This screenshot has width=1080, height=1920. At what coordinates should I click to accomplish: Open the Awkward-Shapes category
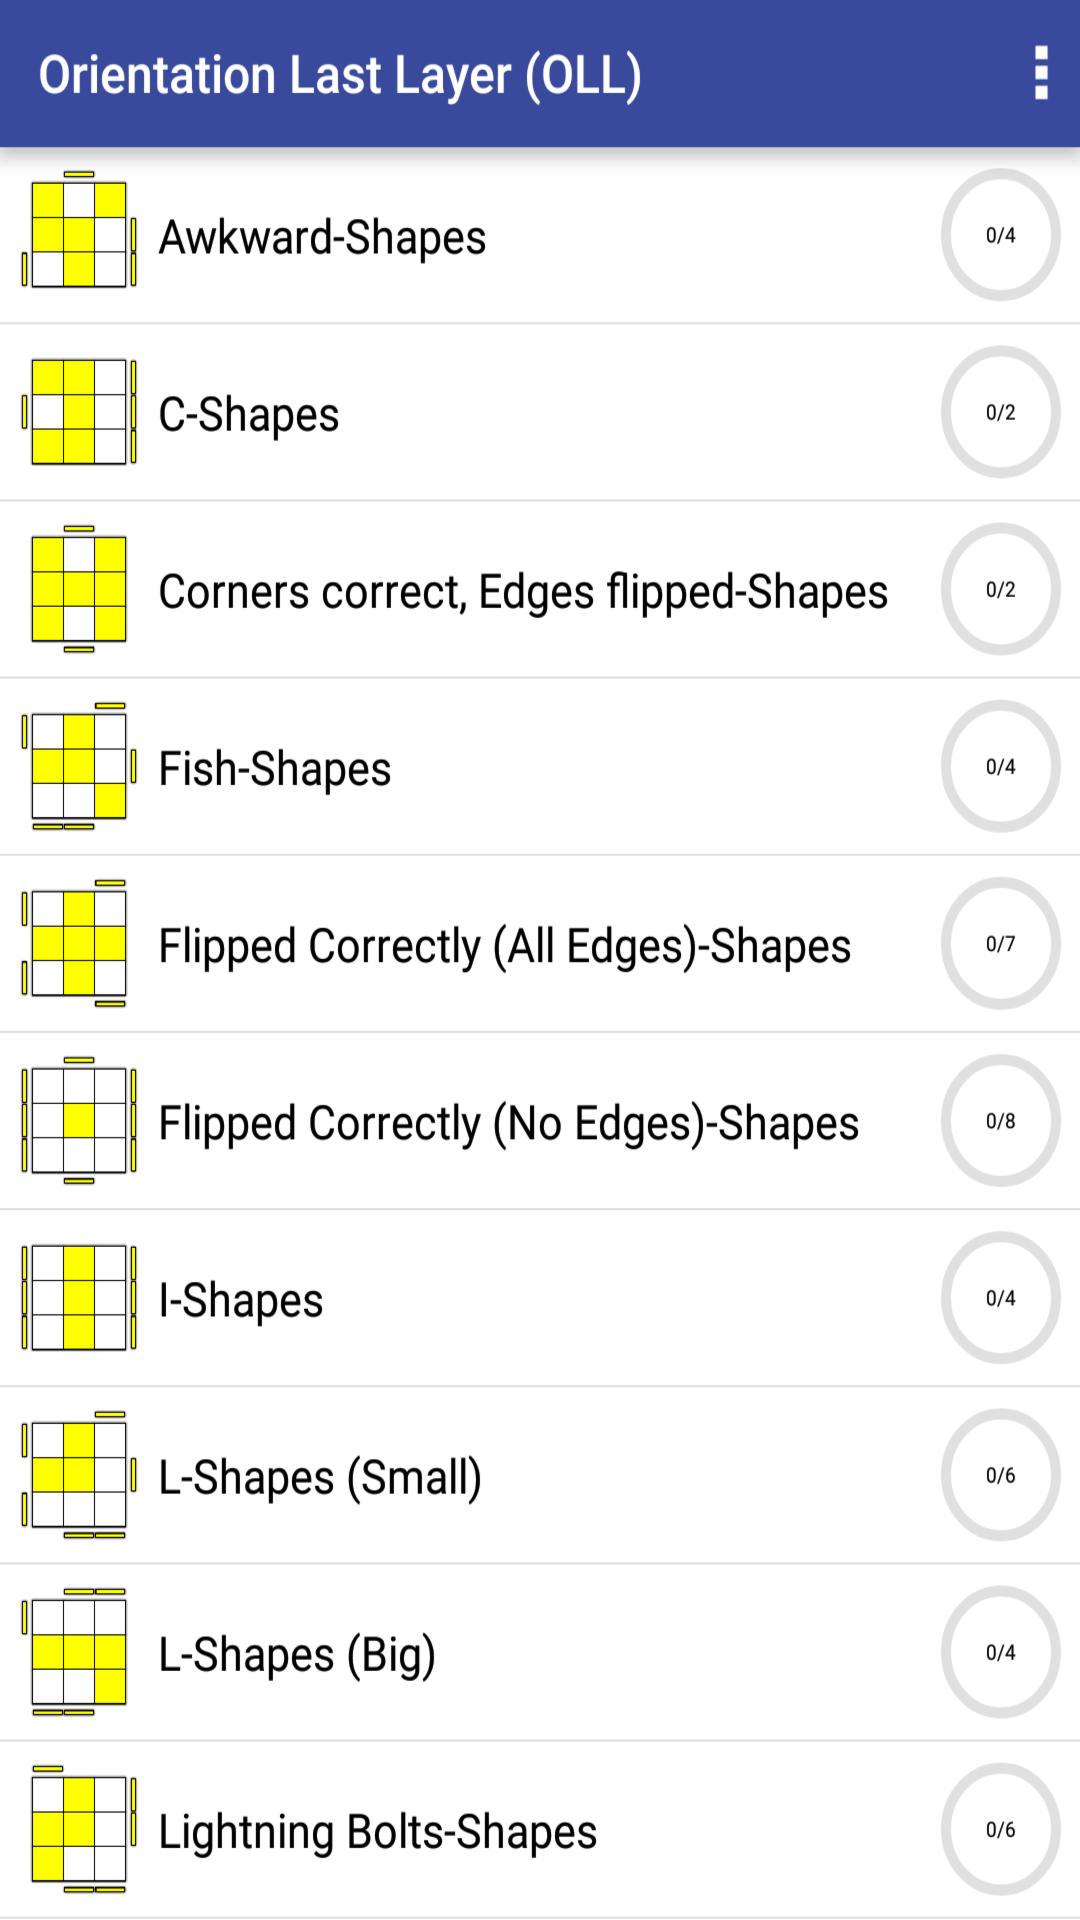pyautogui.click(x=322, y=237)
